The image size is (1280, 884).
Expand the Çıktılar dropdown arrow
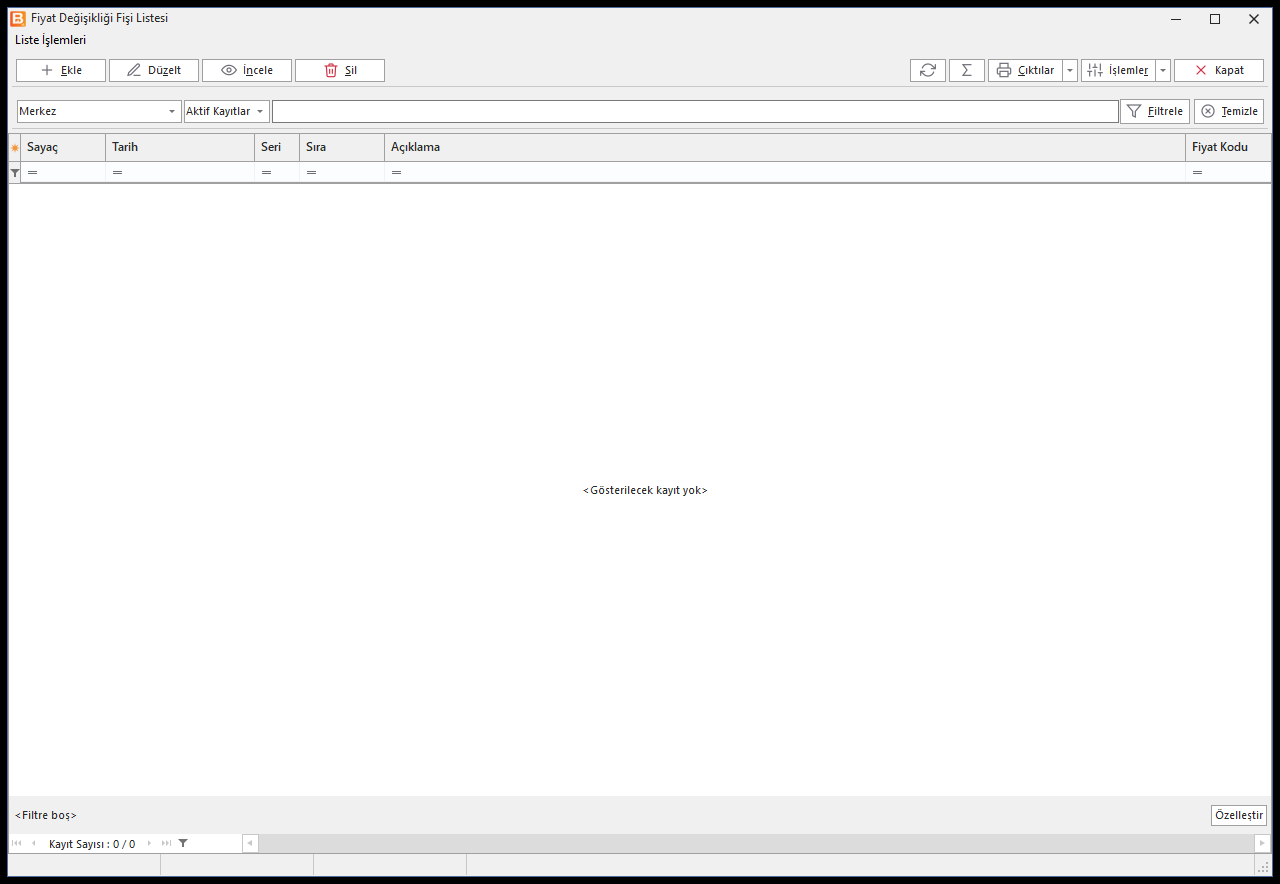coord(1070,70)
